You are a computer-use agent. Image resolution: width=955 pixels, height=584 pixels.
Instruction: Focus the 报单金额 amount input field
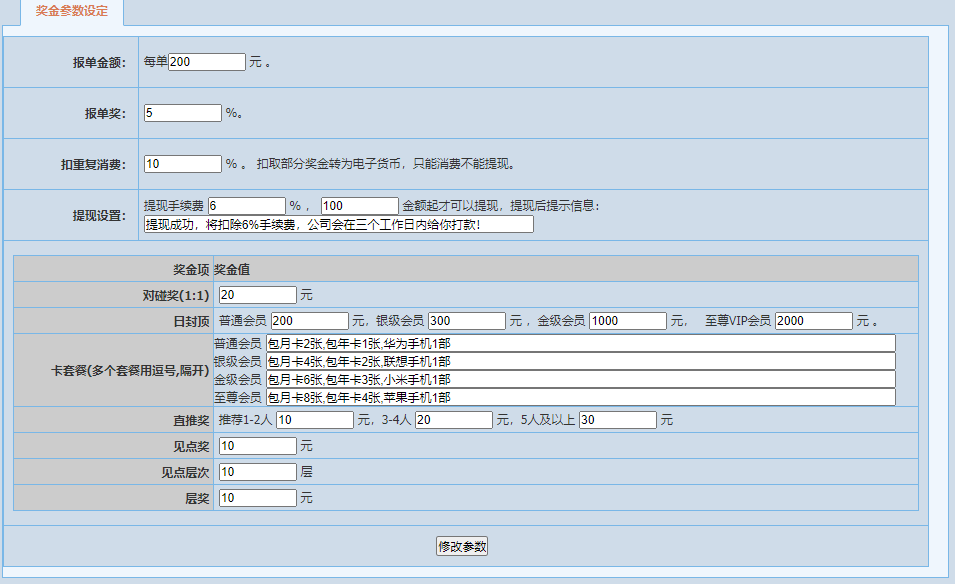pyautogui.click(x=207, y=62)
